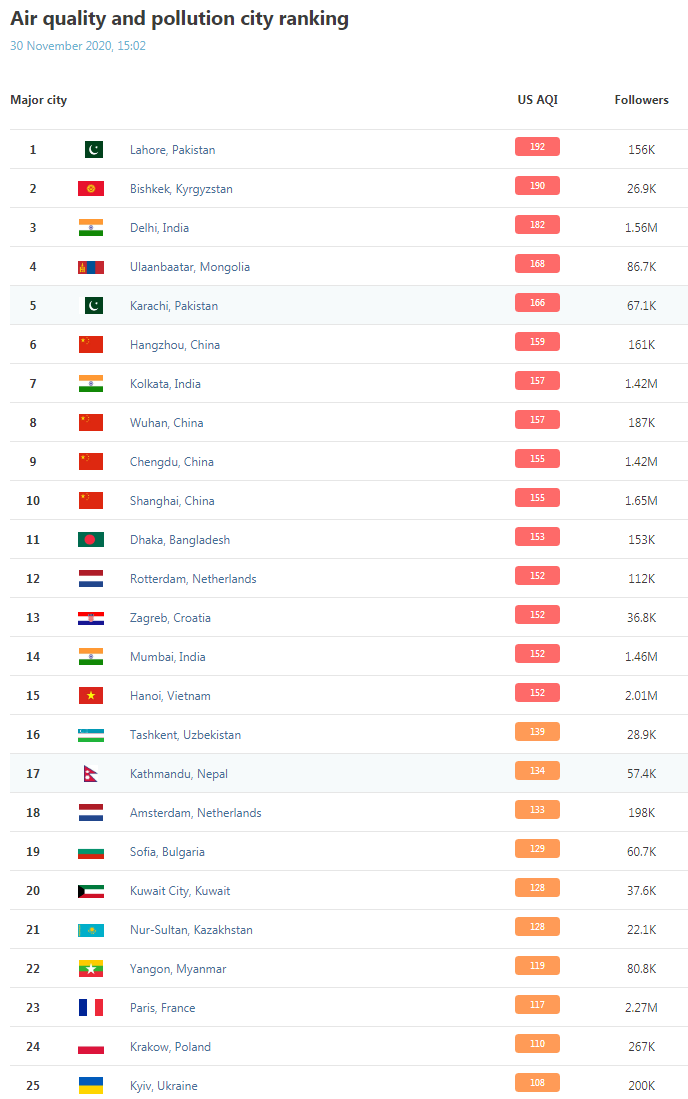This screenshot has width=688, height=1099.
Task: Open the Ulaanbaatar, Mongolia link
Action: [190, 267]
